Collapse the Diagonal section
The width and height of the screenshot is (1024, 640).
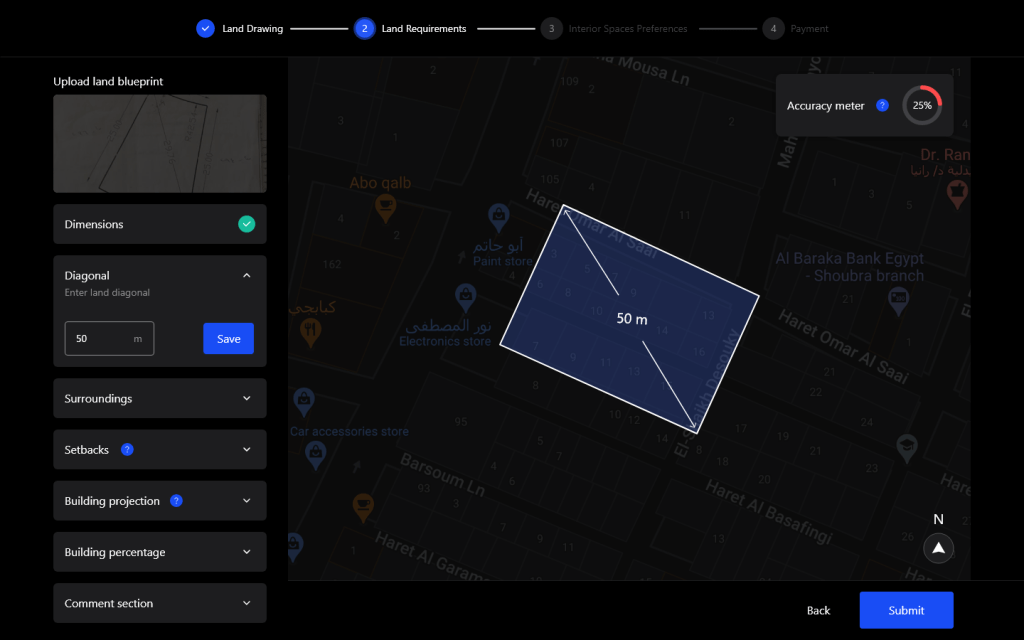(247, 276)
